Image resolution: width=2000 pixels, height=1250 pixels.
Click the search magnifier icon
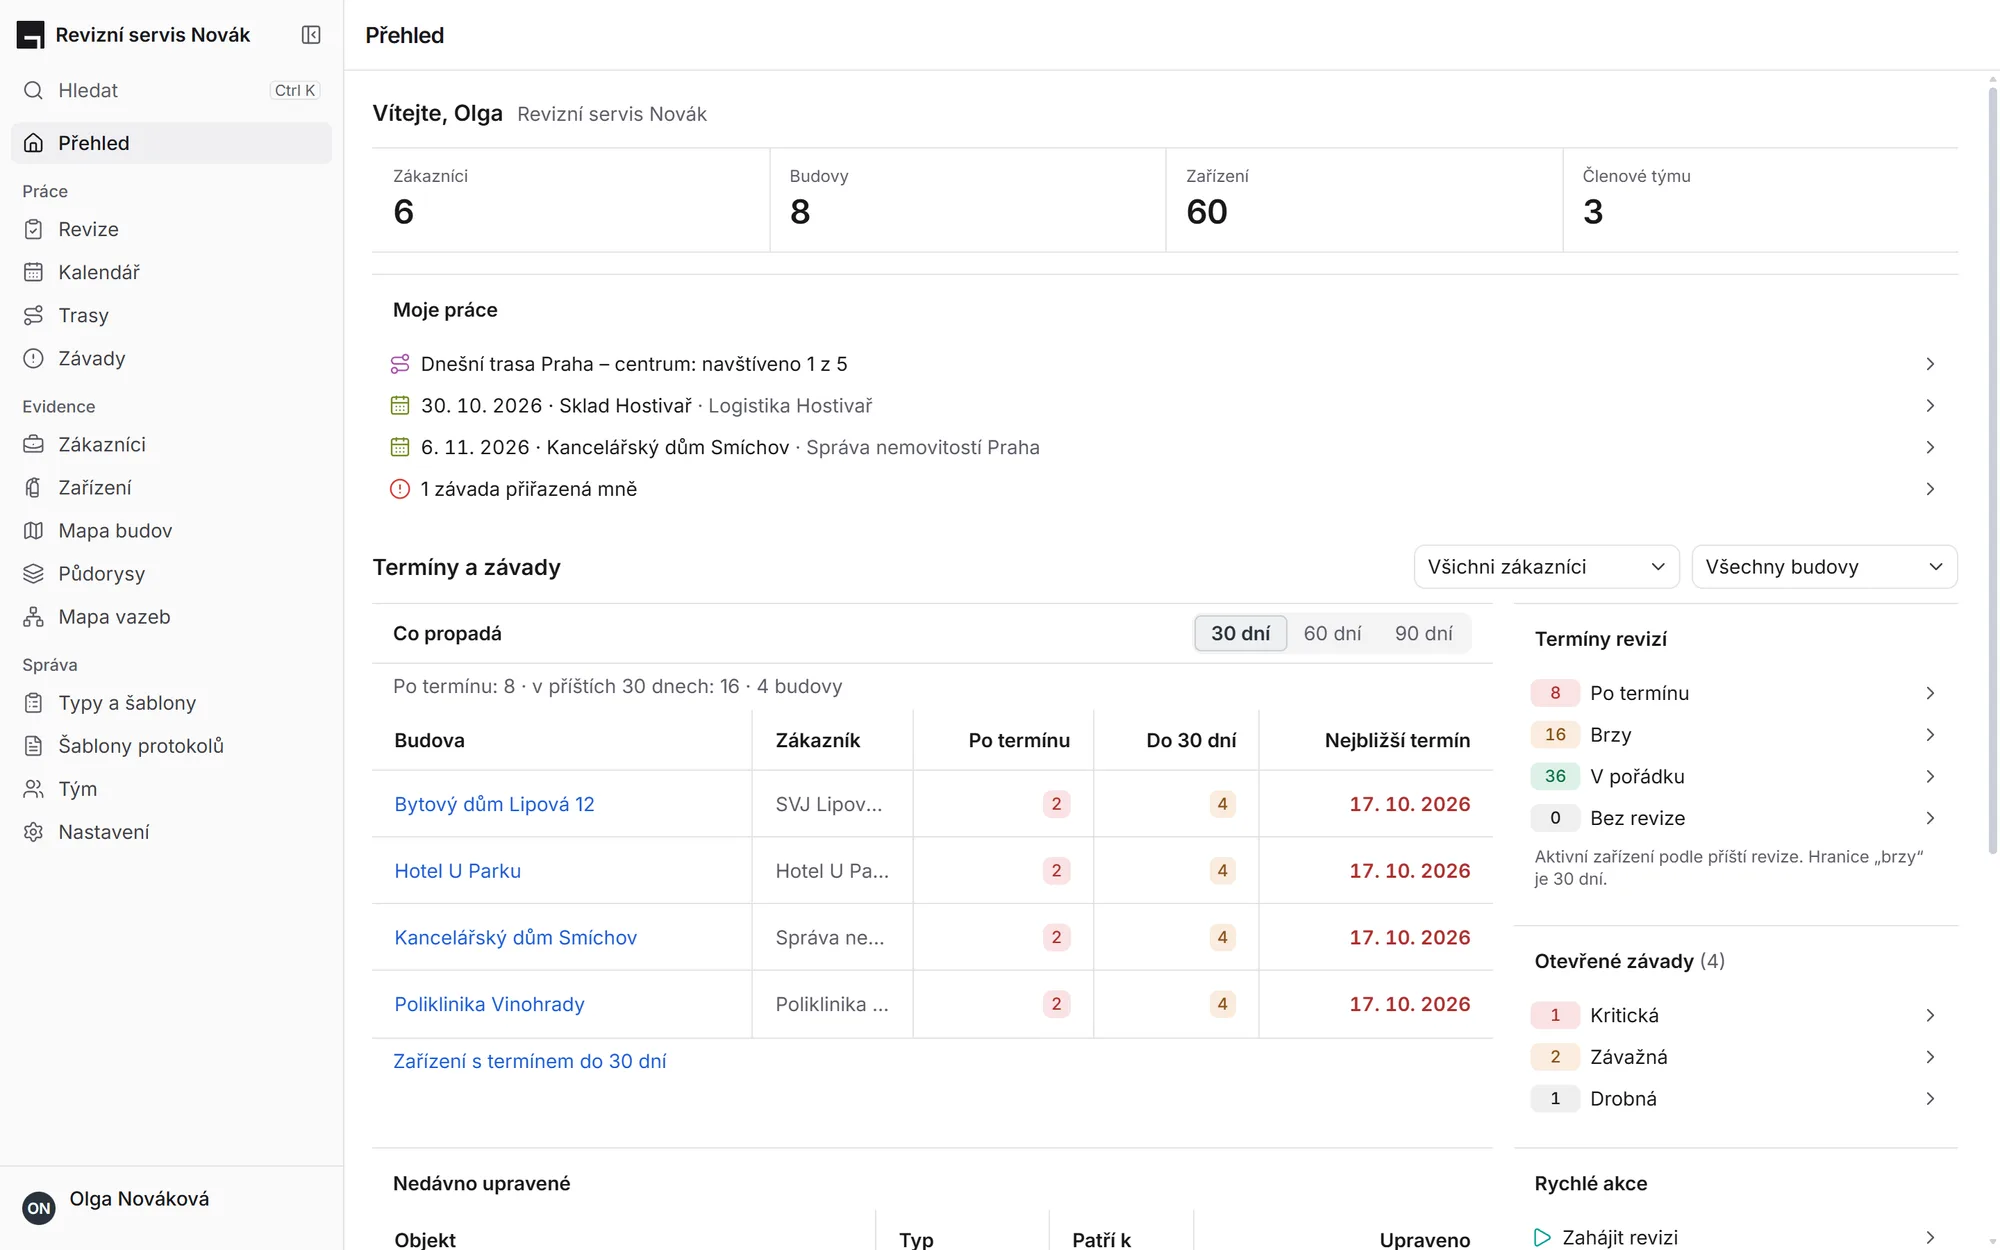(x=33, y=90)
